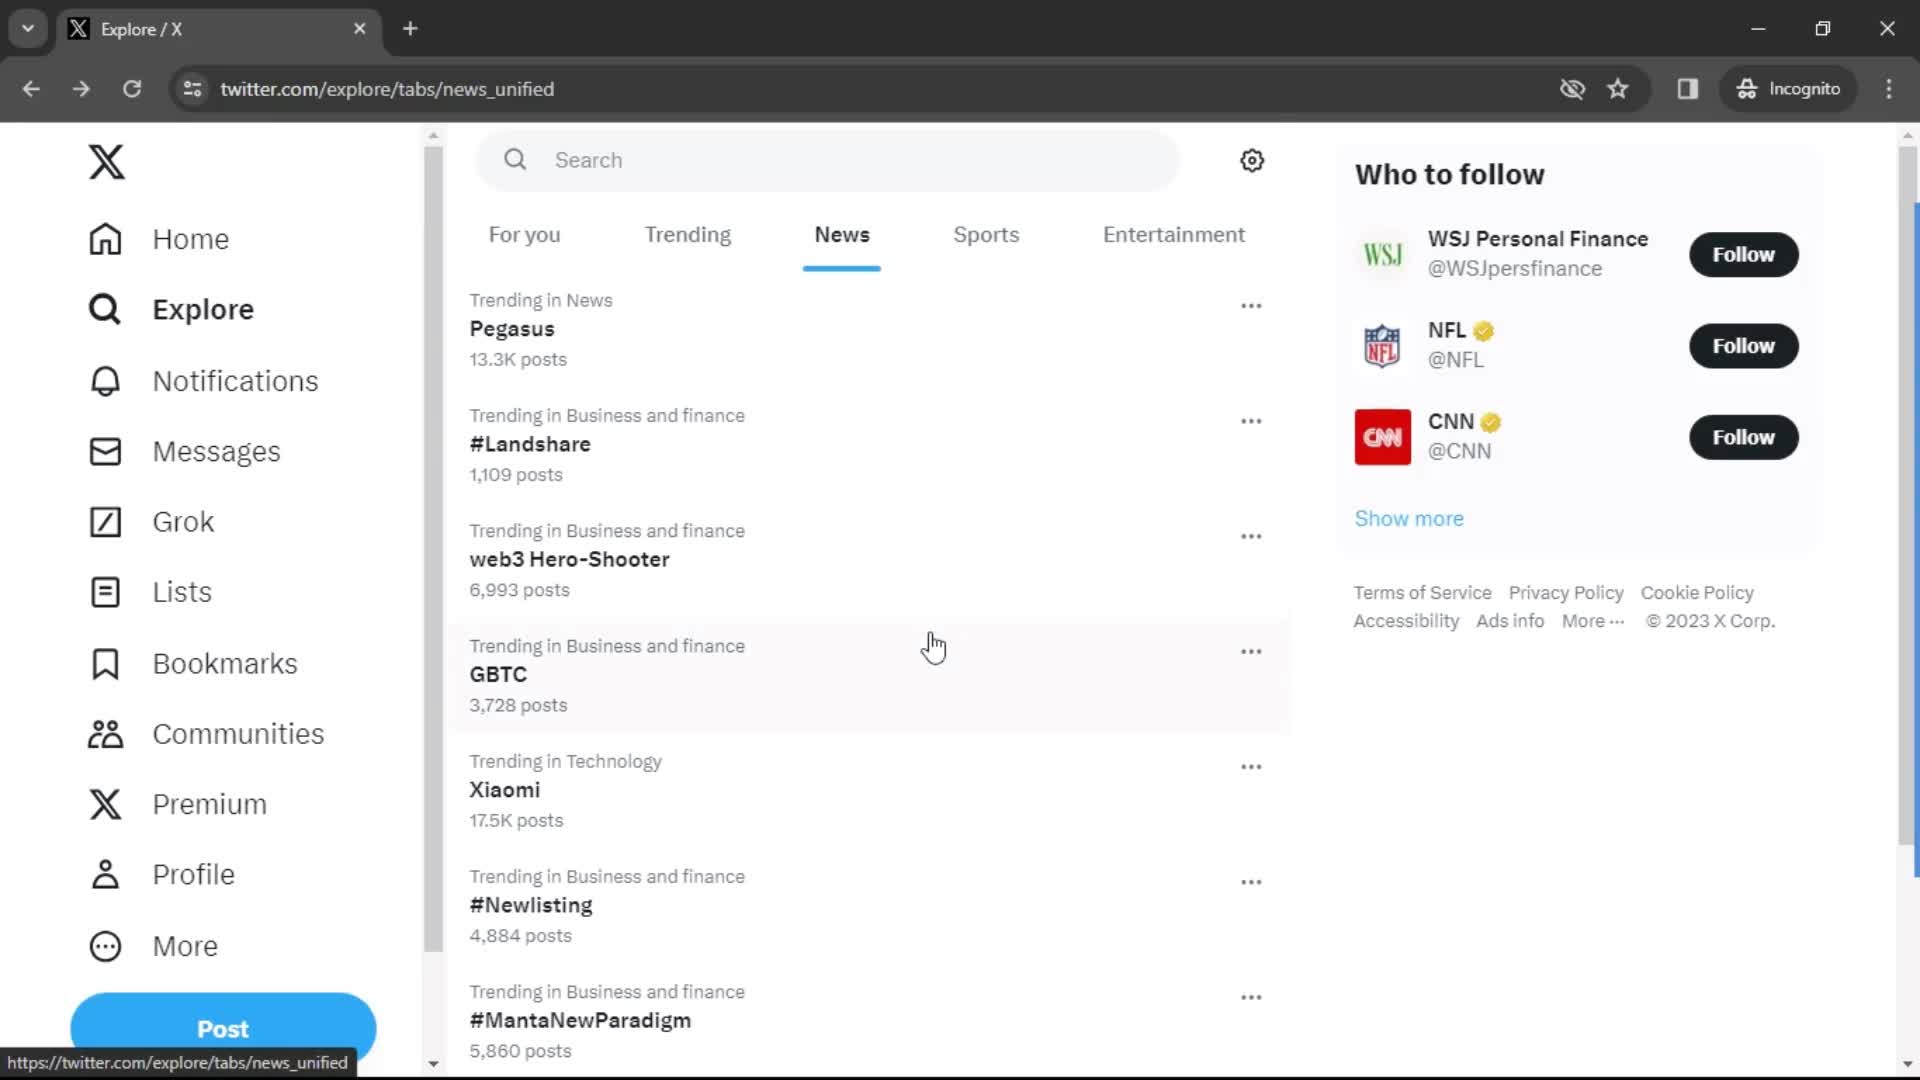Open Accessibility footer link

[x=1406, y=621]
